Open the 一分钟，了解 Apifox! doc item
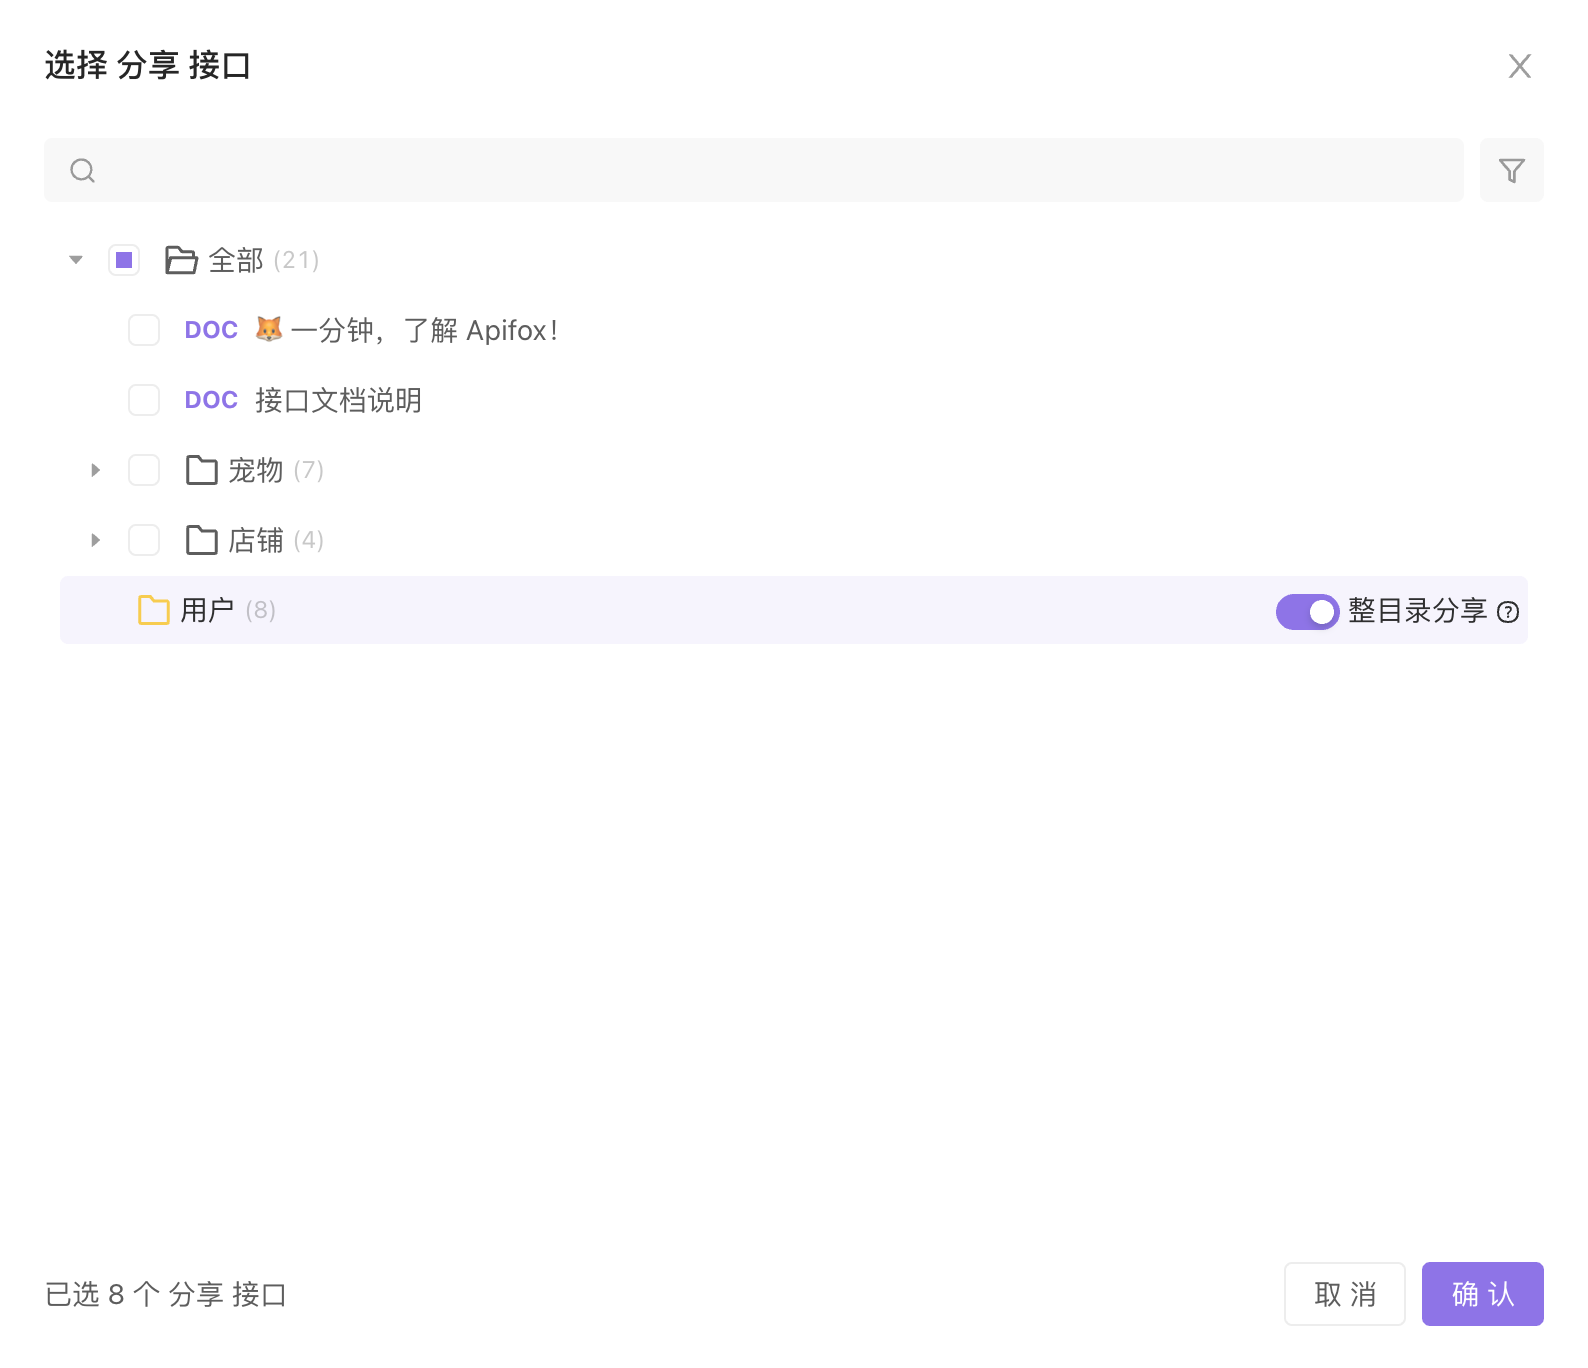 click(x=424, y=330)
